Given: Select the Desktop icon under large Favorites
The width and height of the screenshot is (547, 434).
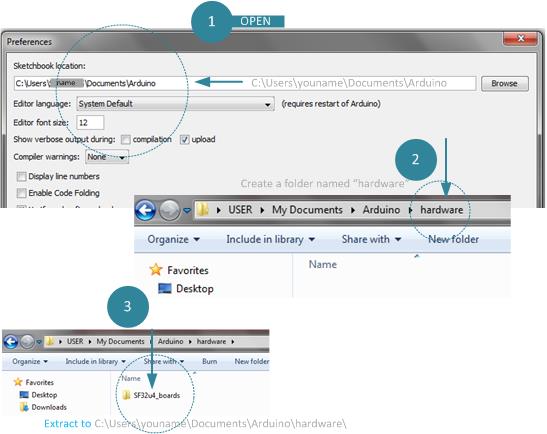Looking at the screenshot, I should 165,289.
